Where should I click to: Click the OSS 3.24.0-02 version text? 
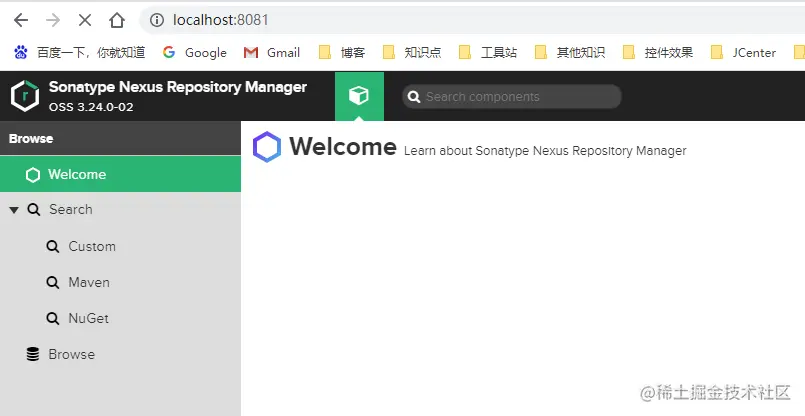pyautogui.click(x=91, y=107)
